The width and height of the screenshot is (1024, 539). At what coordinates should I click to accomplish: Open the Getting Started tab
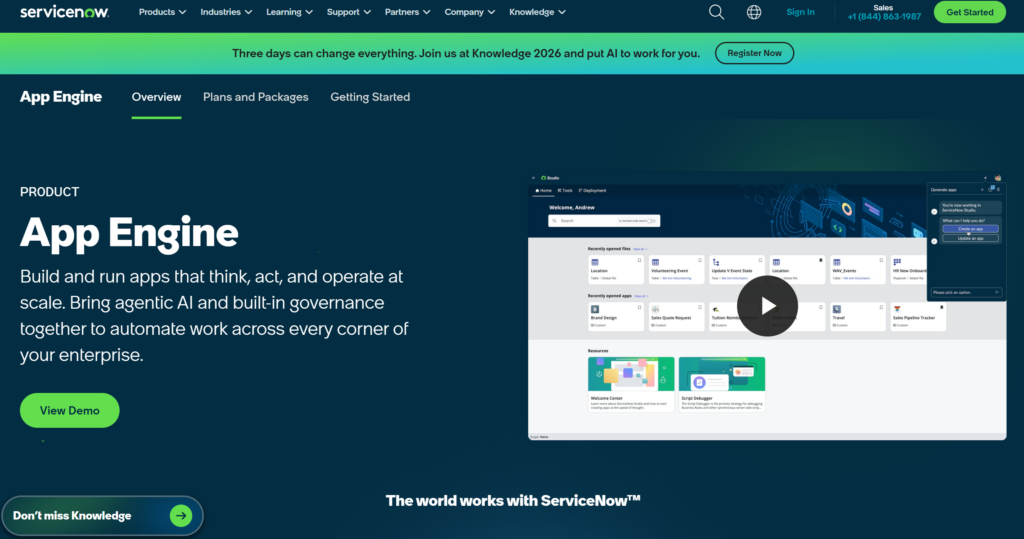370,97
